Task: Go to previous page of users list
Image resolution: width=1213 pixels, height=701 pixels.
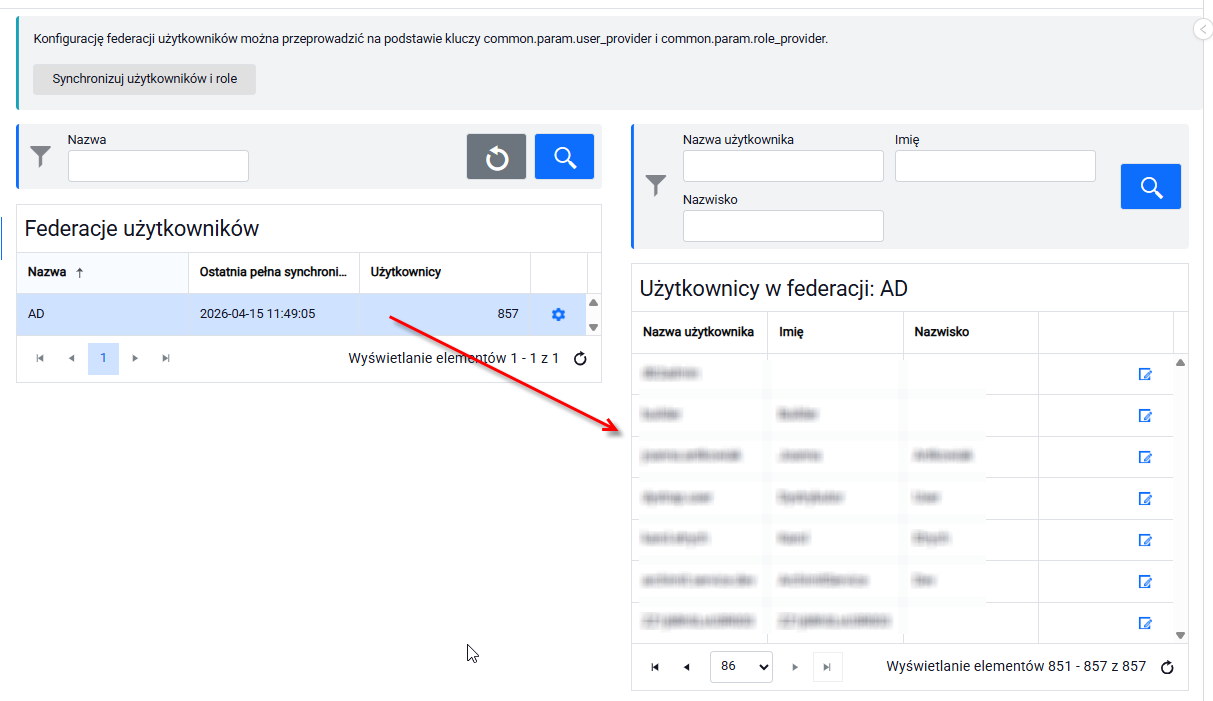Action: coord(686,667)
